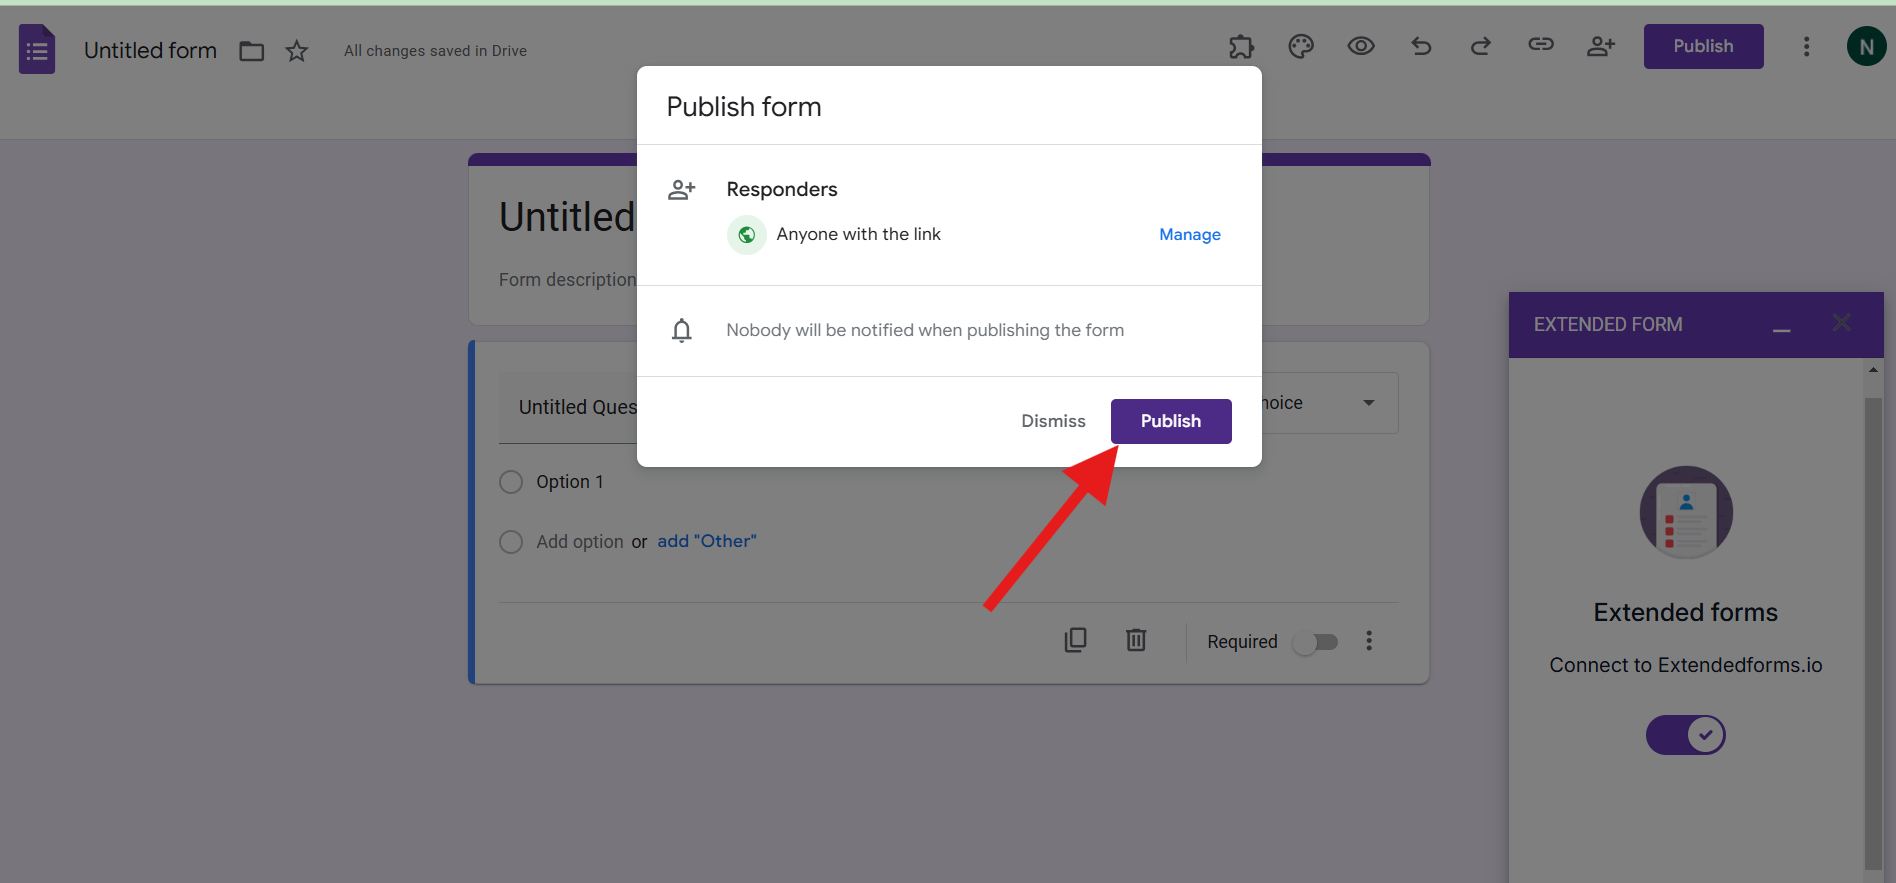Dismiss the Publish form dialog

tap(1053, 421)
